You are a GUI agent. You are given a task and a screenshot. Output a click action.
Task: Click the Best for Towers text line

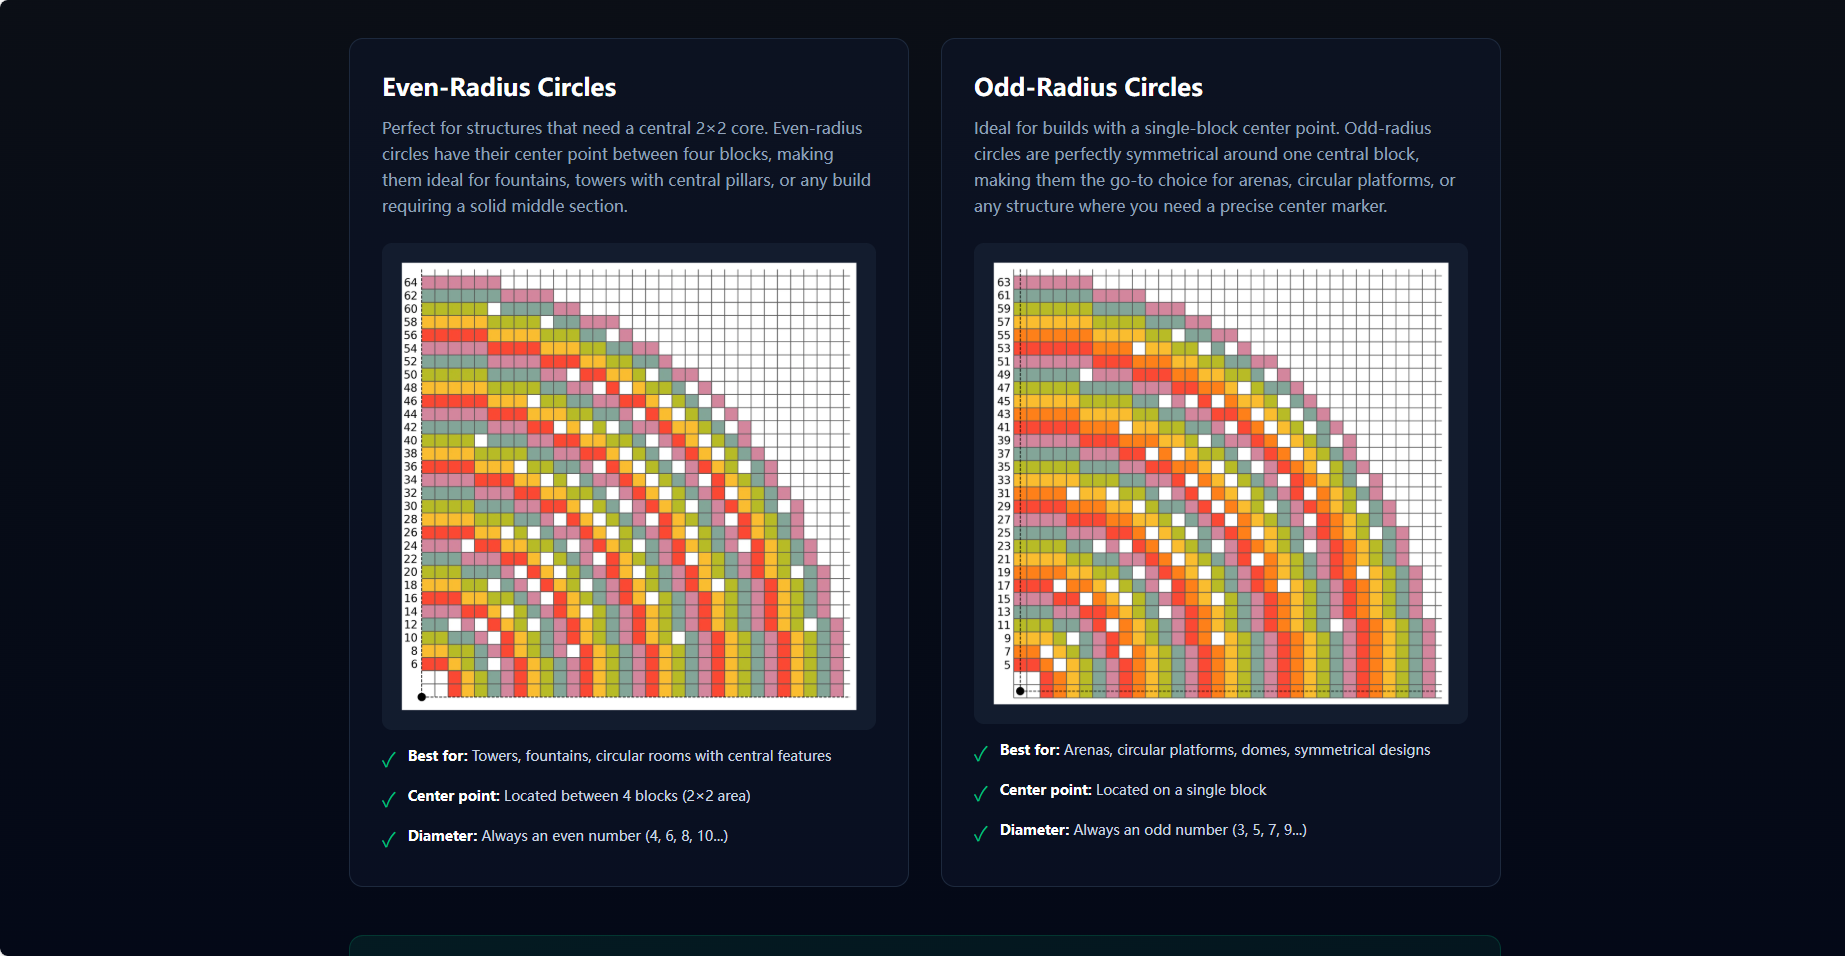(619, 756)
